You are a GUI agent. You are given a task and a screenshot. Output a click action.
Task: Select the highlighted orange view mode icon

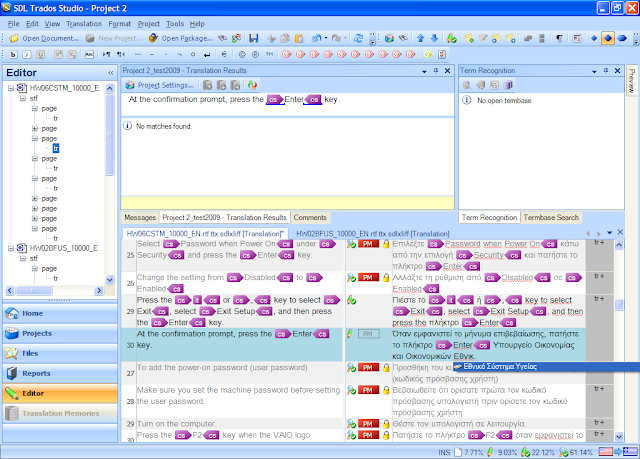pyautogui.click(x=608, y=38)
